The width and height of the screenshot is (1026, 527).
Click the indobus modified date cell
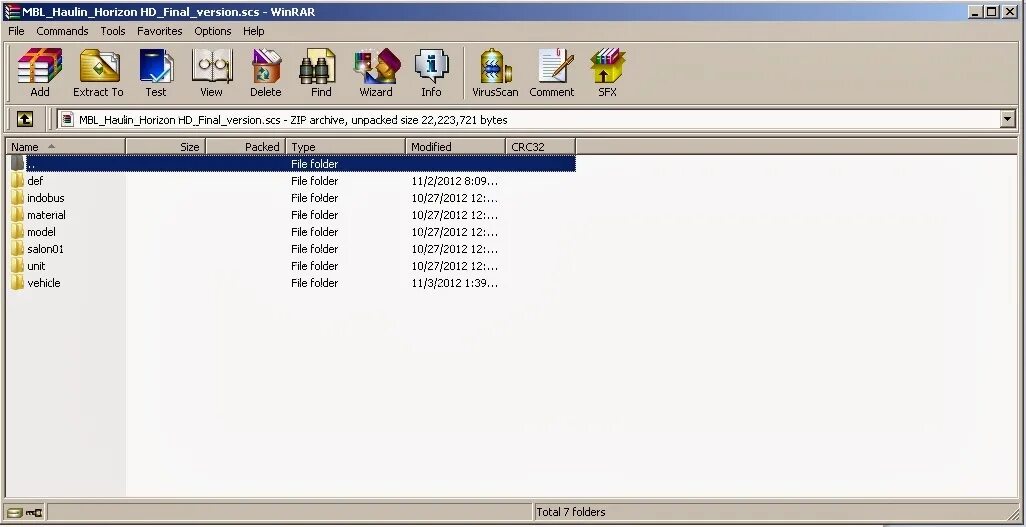tap(455, 198)
